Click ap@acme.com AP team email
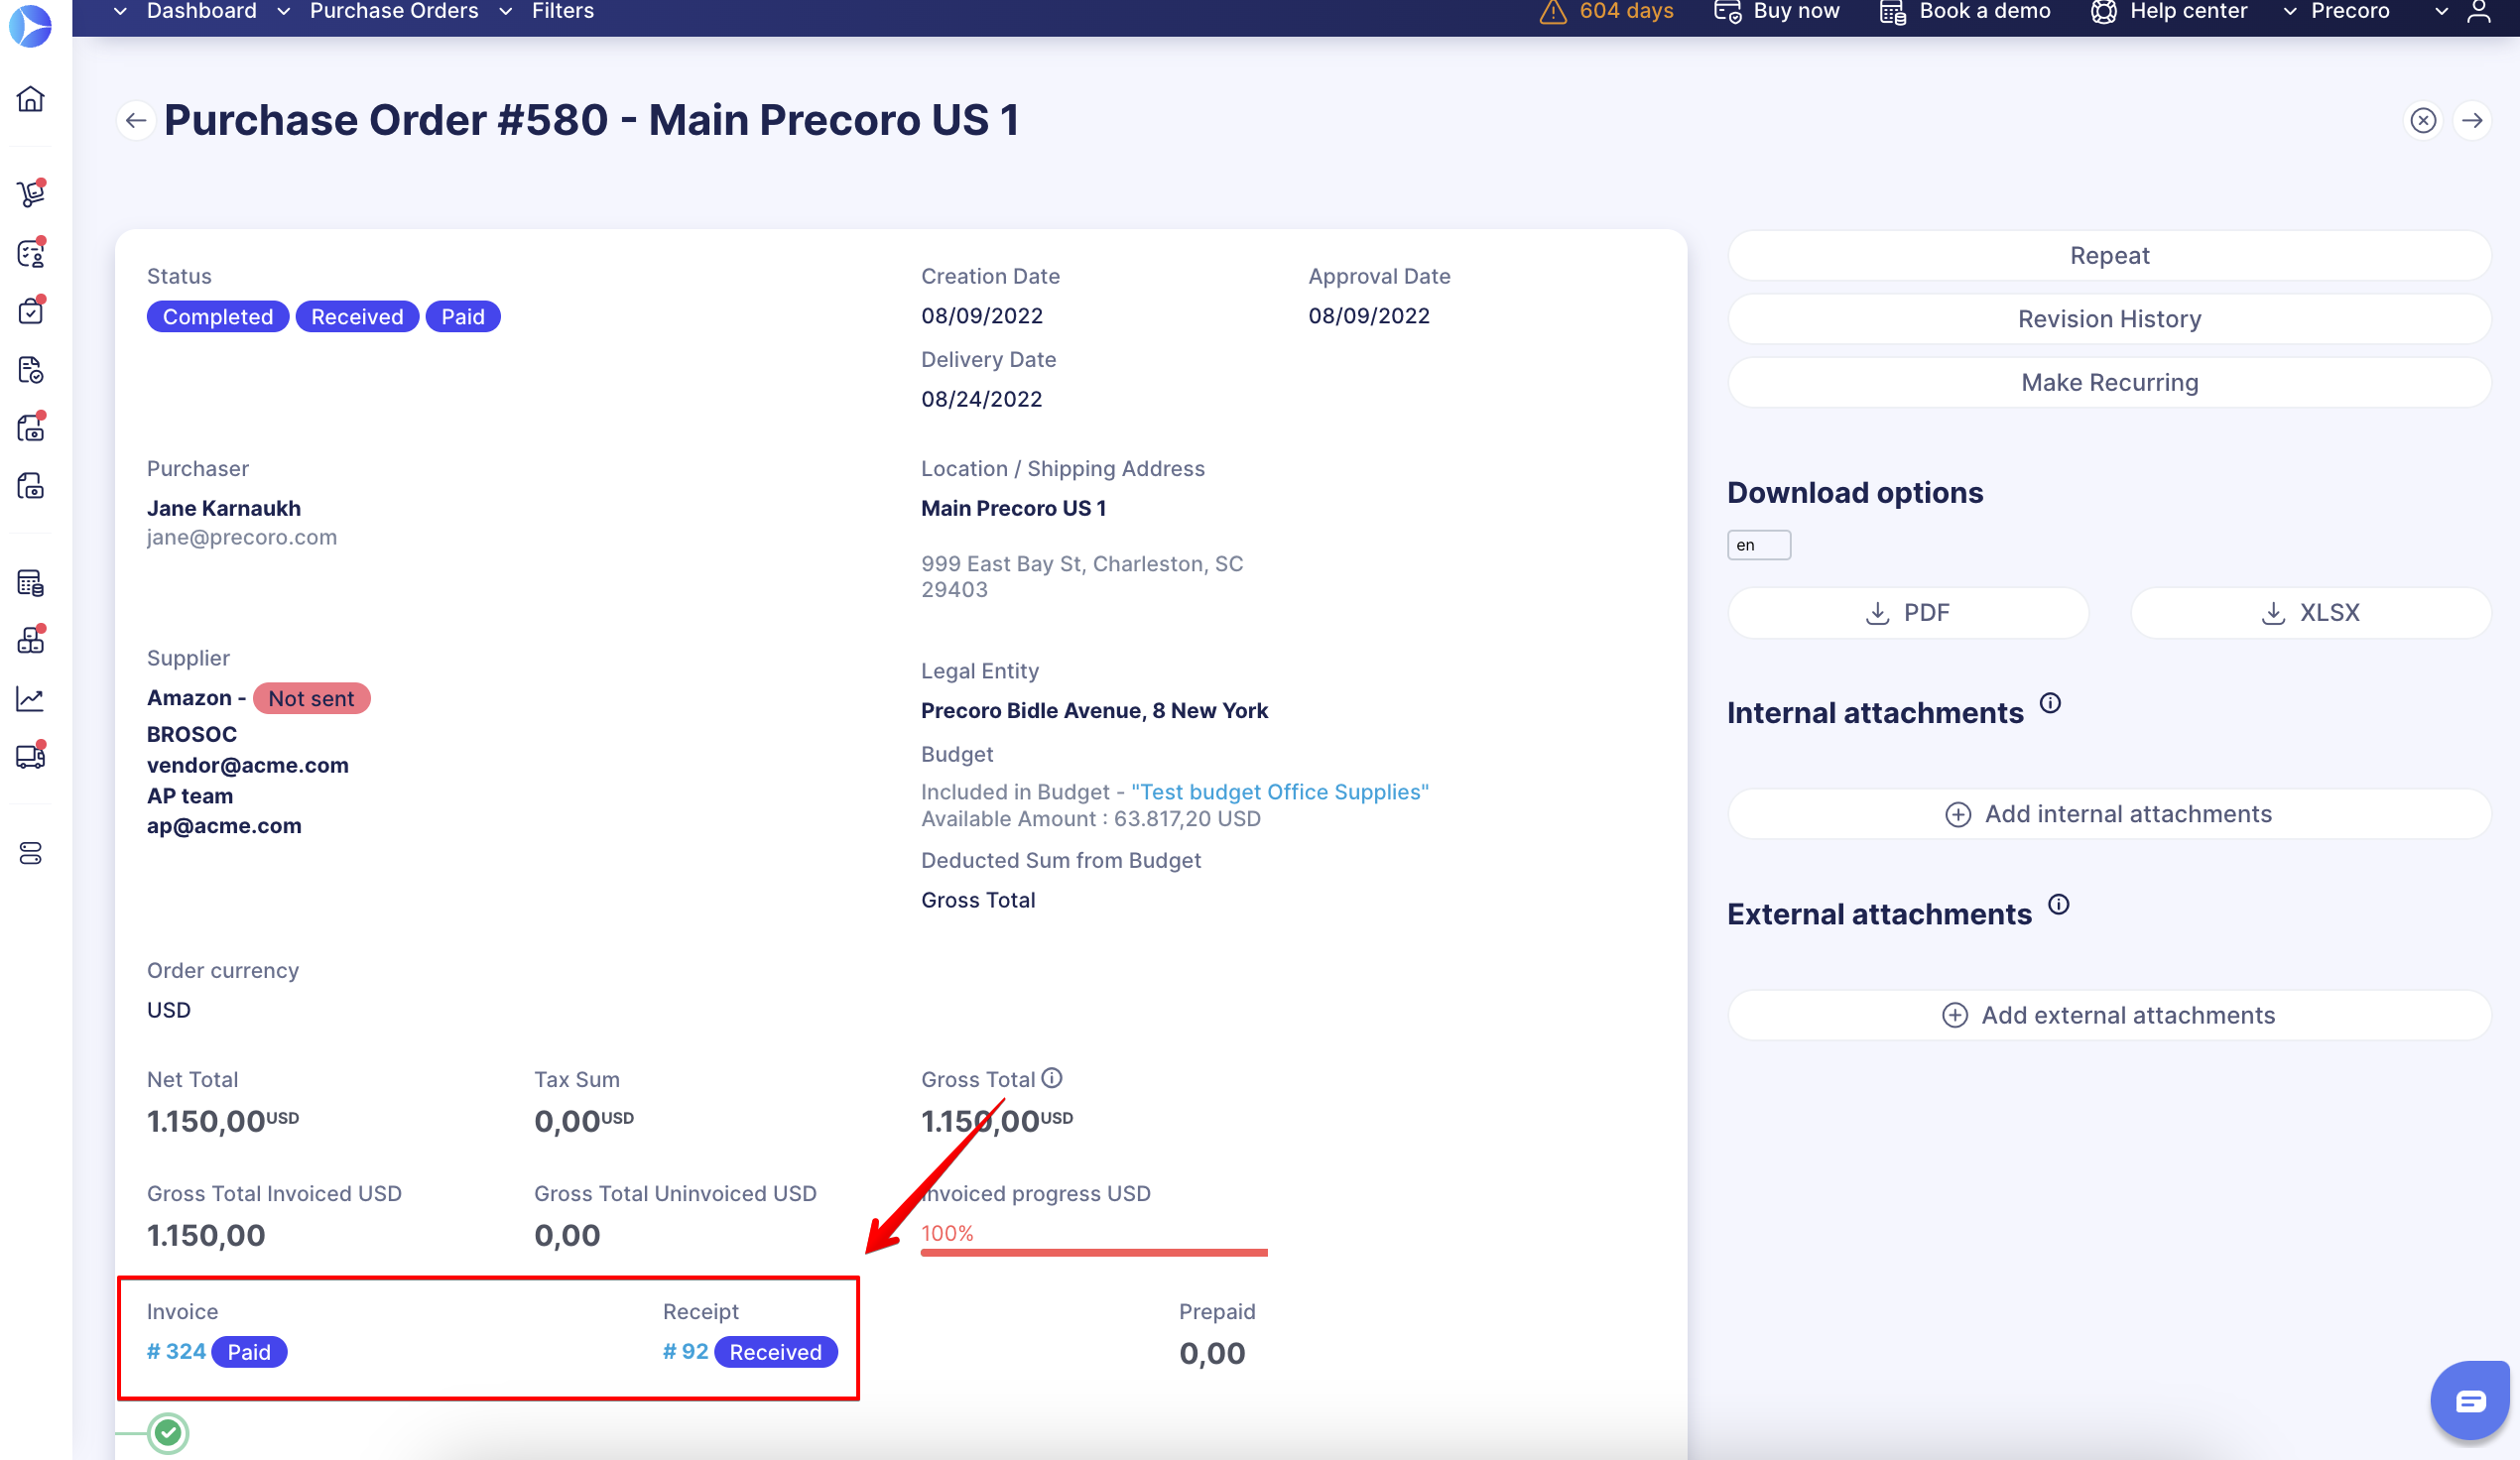2520x1460 pixels. tap(224, 827)
